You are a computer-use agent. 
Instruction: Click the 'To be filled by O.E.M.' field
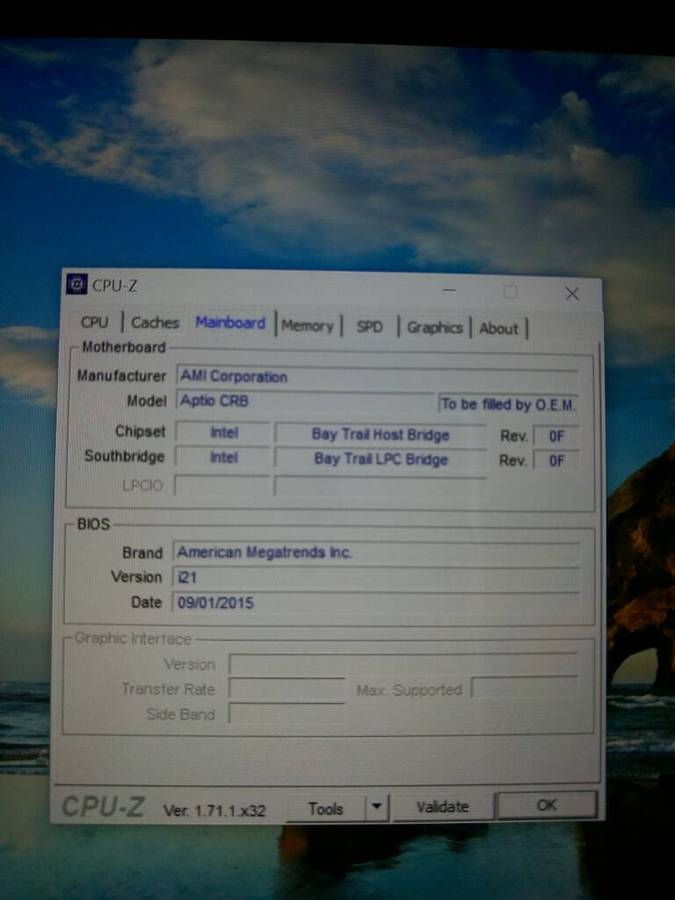point(507,405)
